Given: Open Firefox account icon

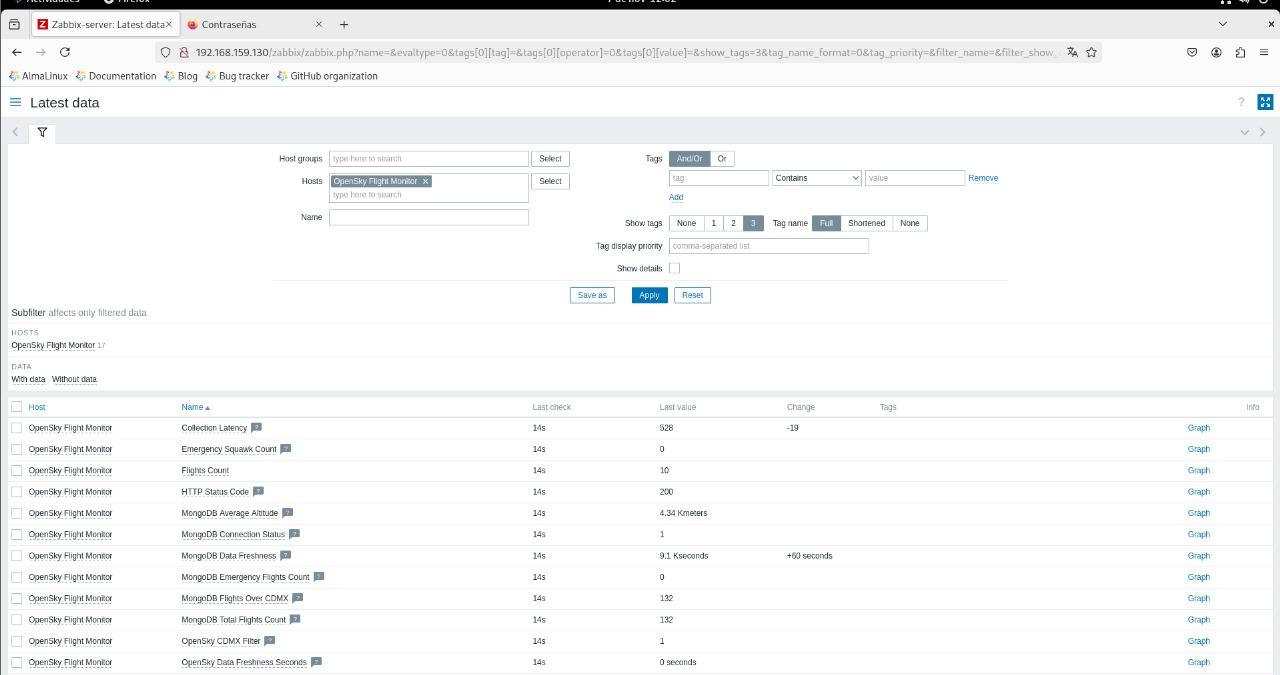Looking at the screenshot, I should click(1217, 52).
